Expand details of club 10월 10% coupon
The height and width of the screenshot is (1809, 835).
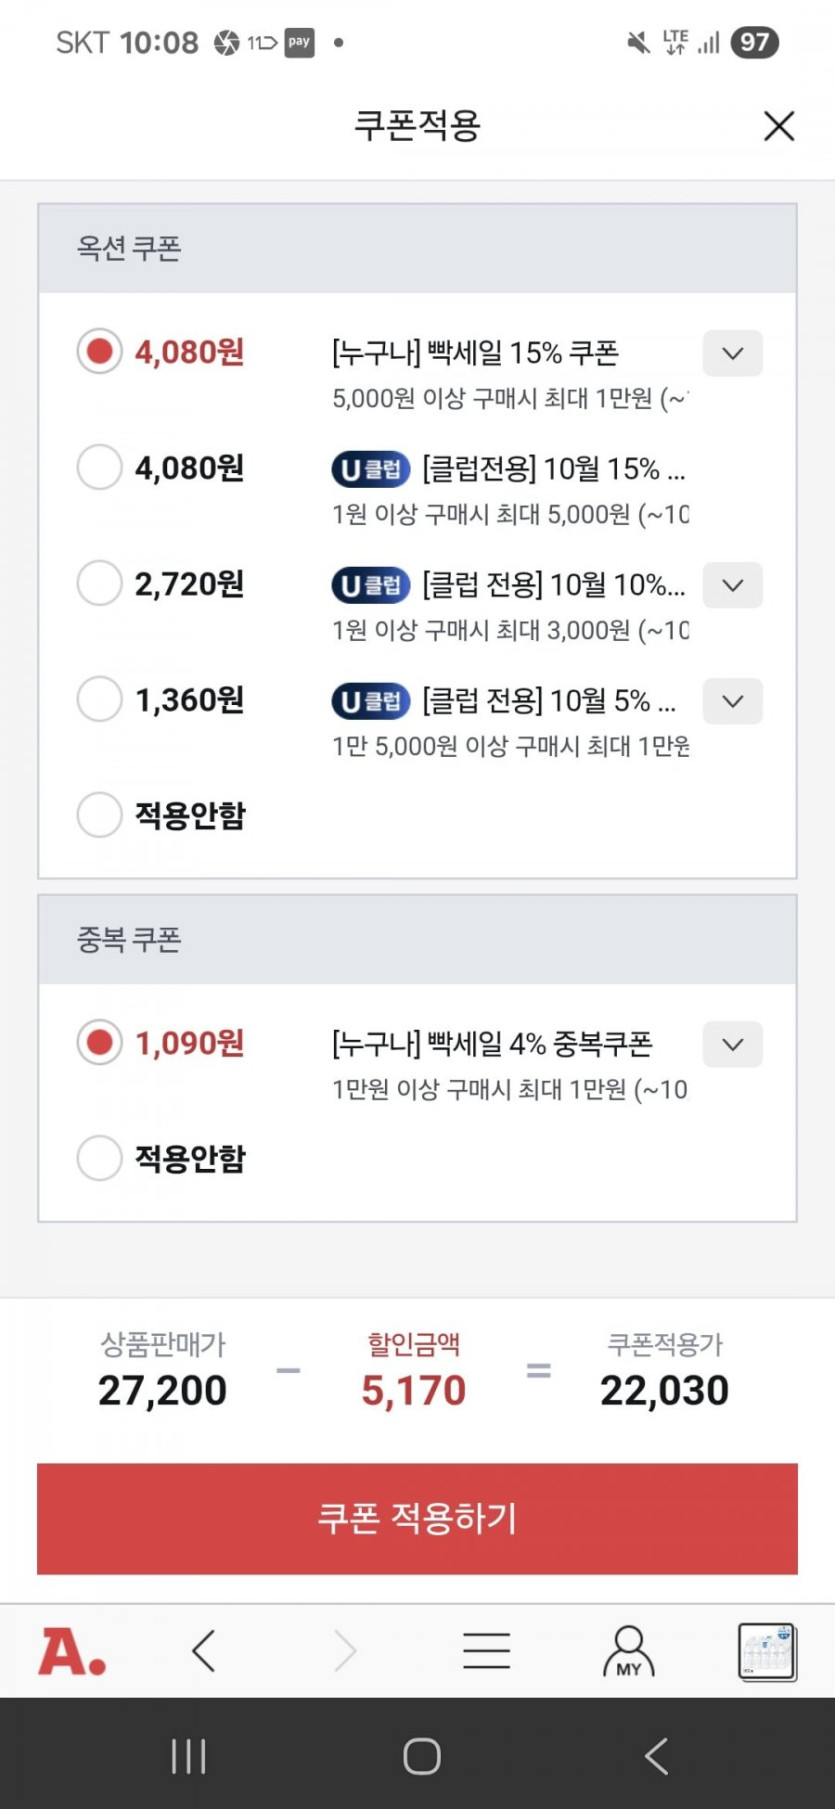point(732,585)
